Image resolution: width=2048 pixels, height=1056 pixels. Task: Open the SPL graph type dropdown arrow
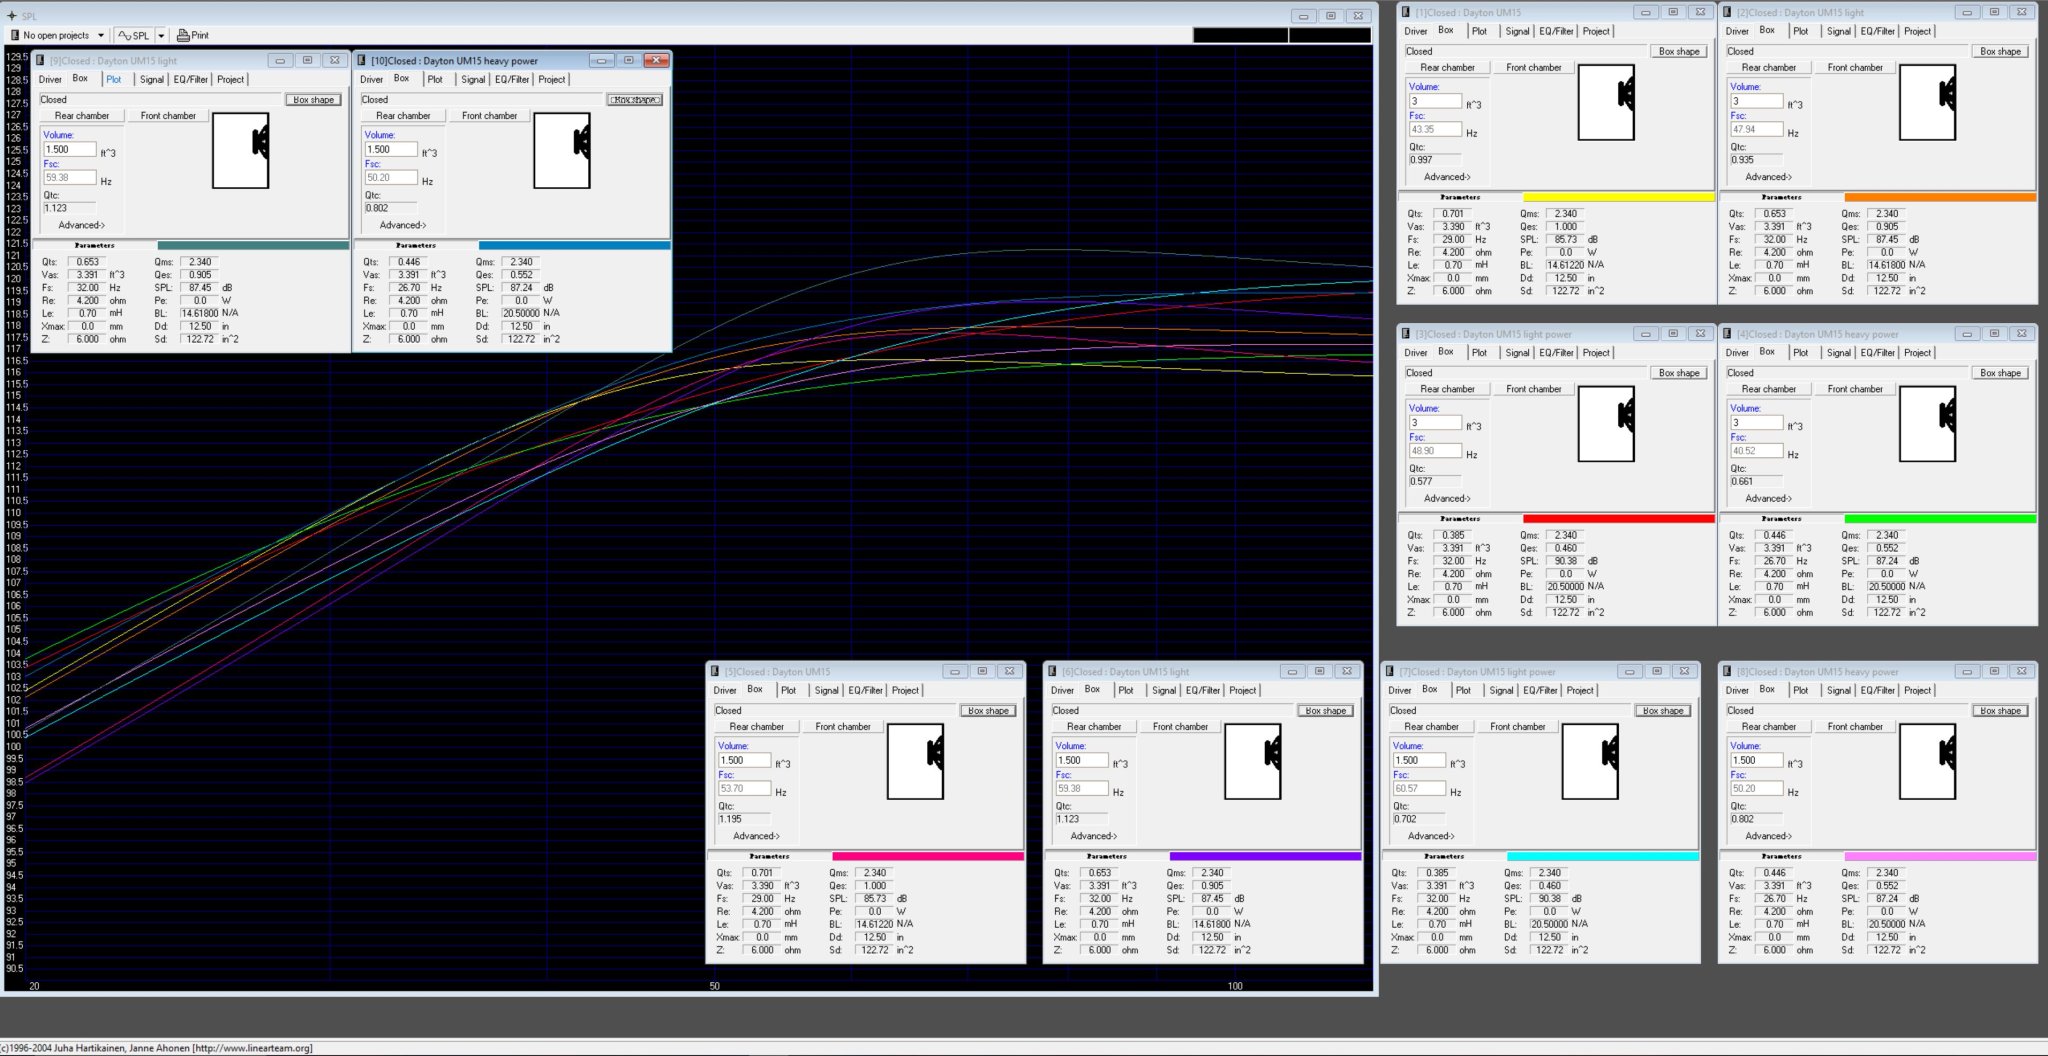click(161, 35)
